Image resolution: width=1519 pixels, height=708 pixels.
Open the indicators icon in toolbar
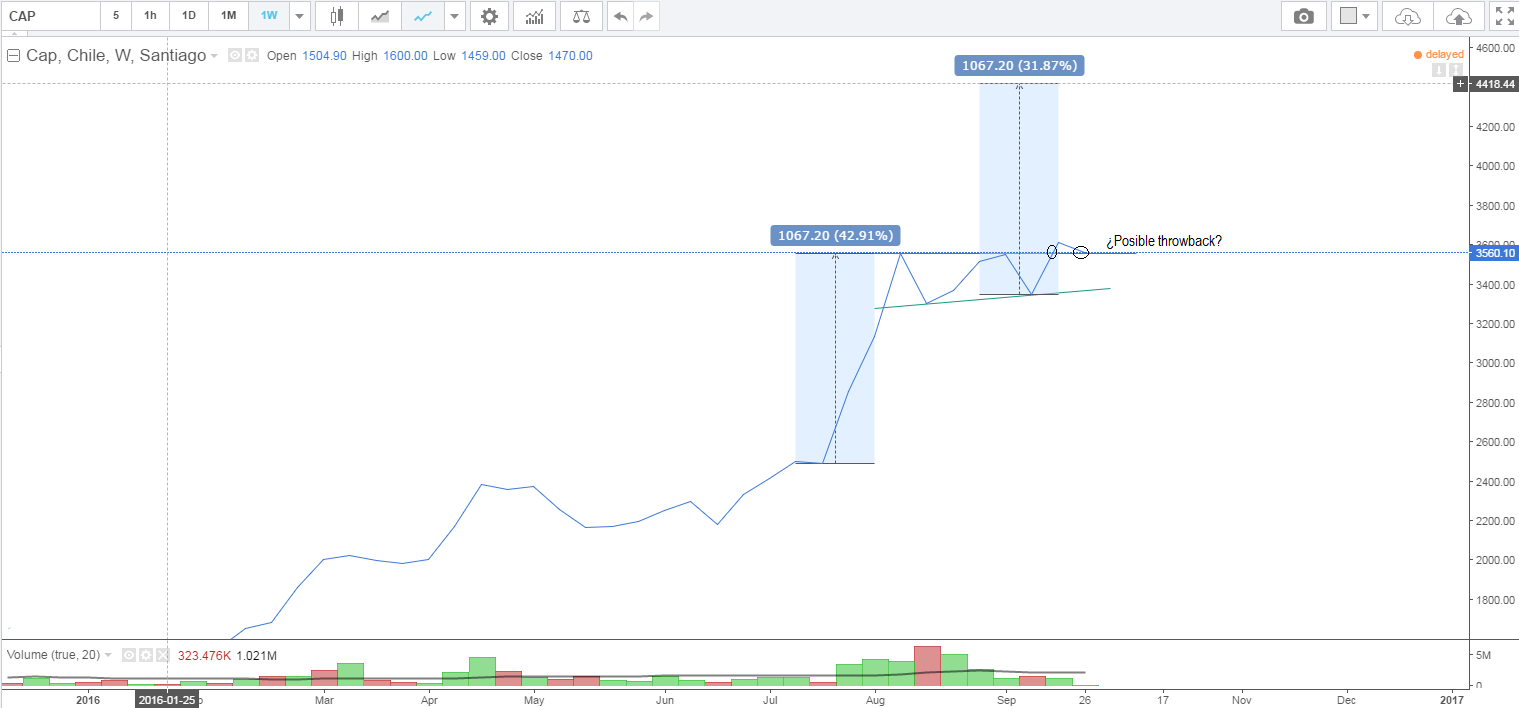535,16
